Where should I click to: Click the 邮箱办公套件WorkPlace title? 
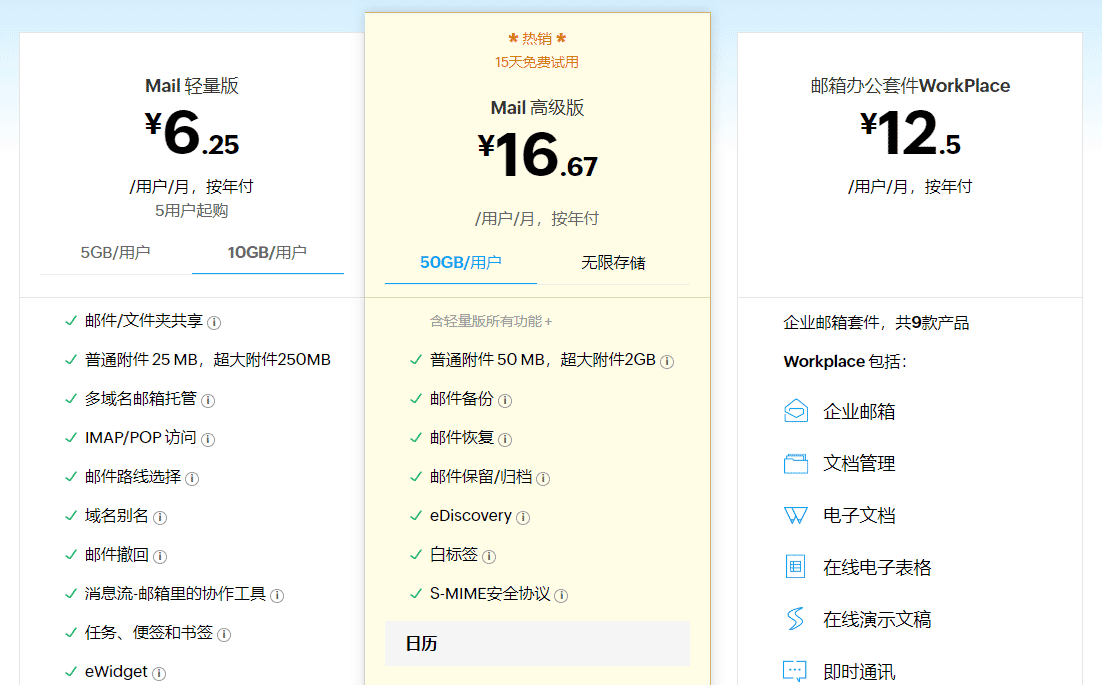pyautogui.click(x=910, y=86)
